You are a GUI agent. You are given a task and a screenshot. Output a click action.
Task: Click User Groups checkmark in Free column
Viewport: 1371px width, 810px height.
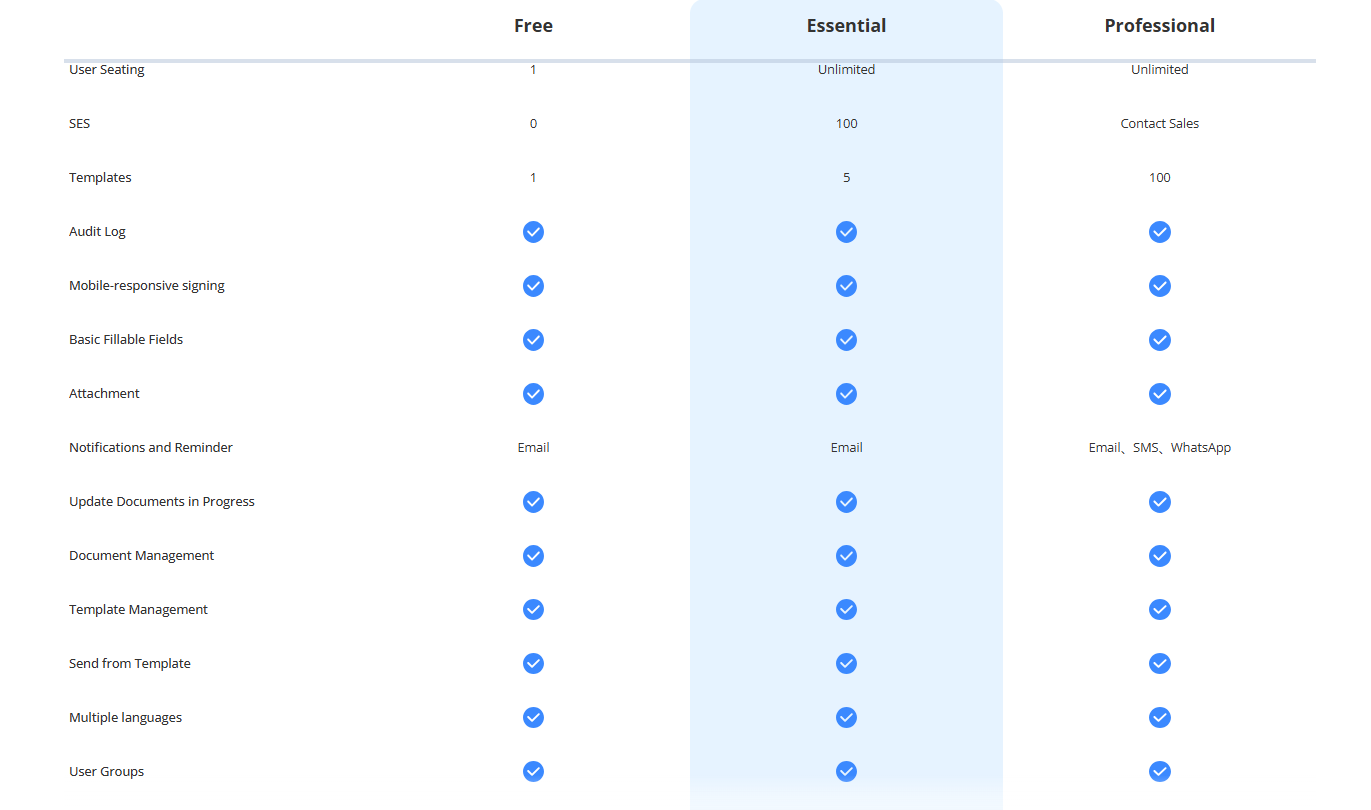click(x=533, y=772)
